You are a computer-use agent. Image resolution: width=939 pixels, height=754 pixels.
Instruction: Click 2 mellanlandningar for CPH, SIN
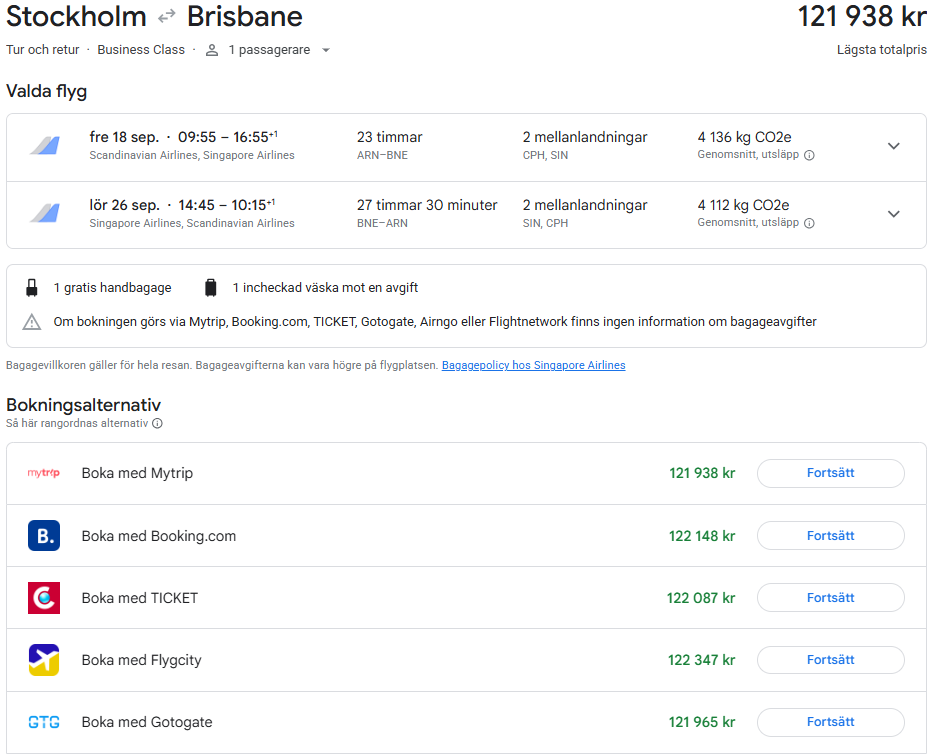coord(585,137)
